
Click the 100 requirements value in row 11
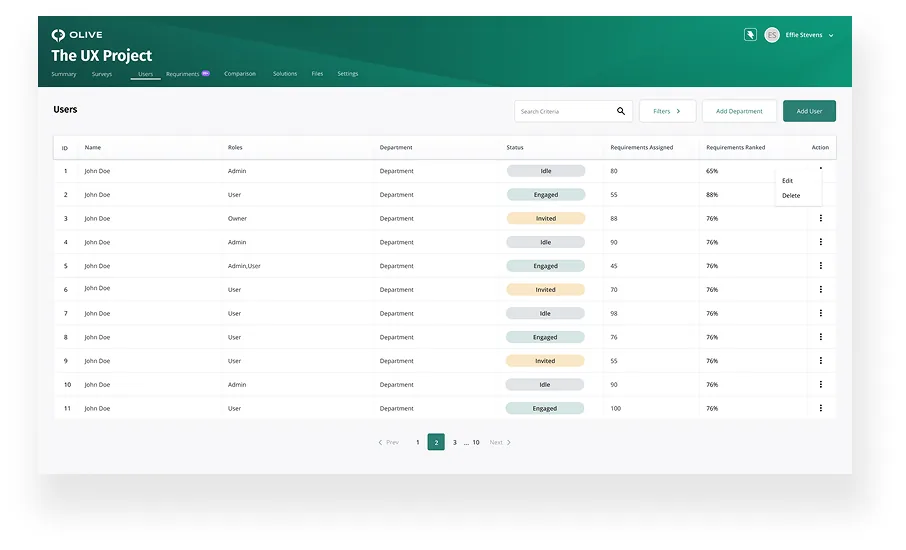pos(615,408)
